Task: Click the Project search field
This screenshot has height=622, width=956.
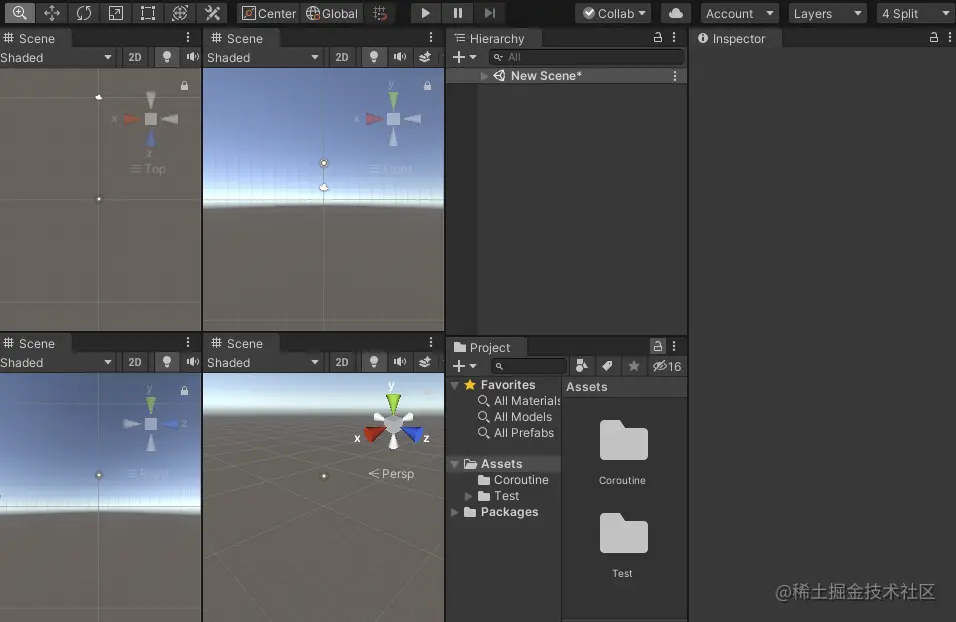Action: pos(529,366)
